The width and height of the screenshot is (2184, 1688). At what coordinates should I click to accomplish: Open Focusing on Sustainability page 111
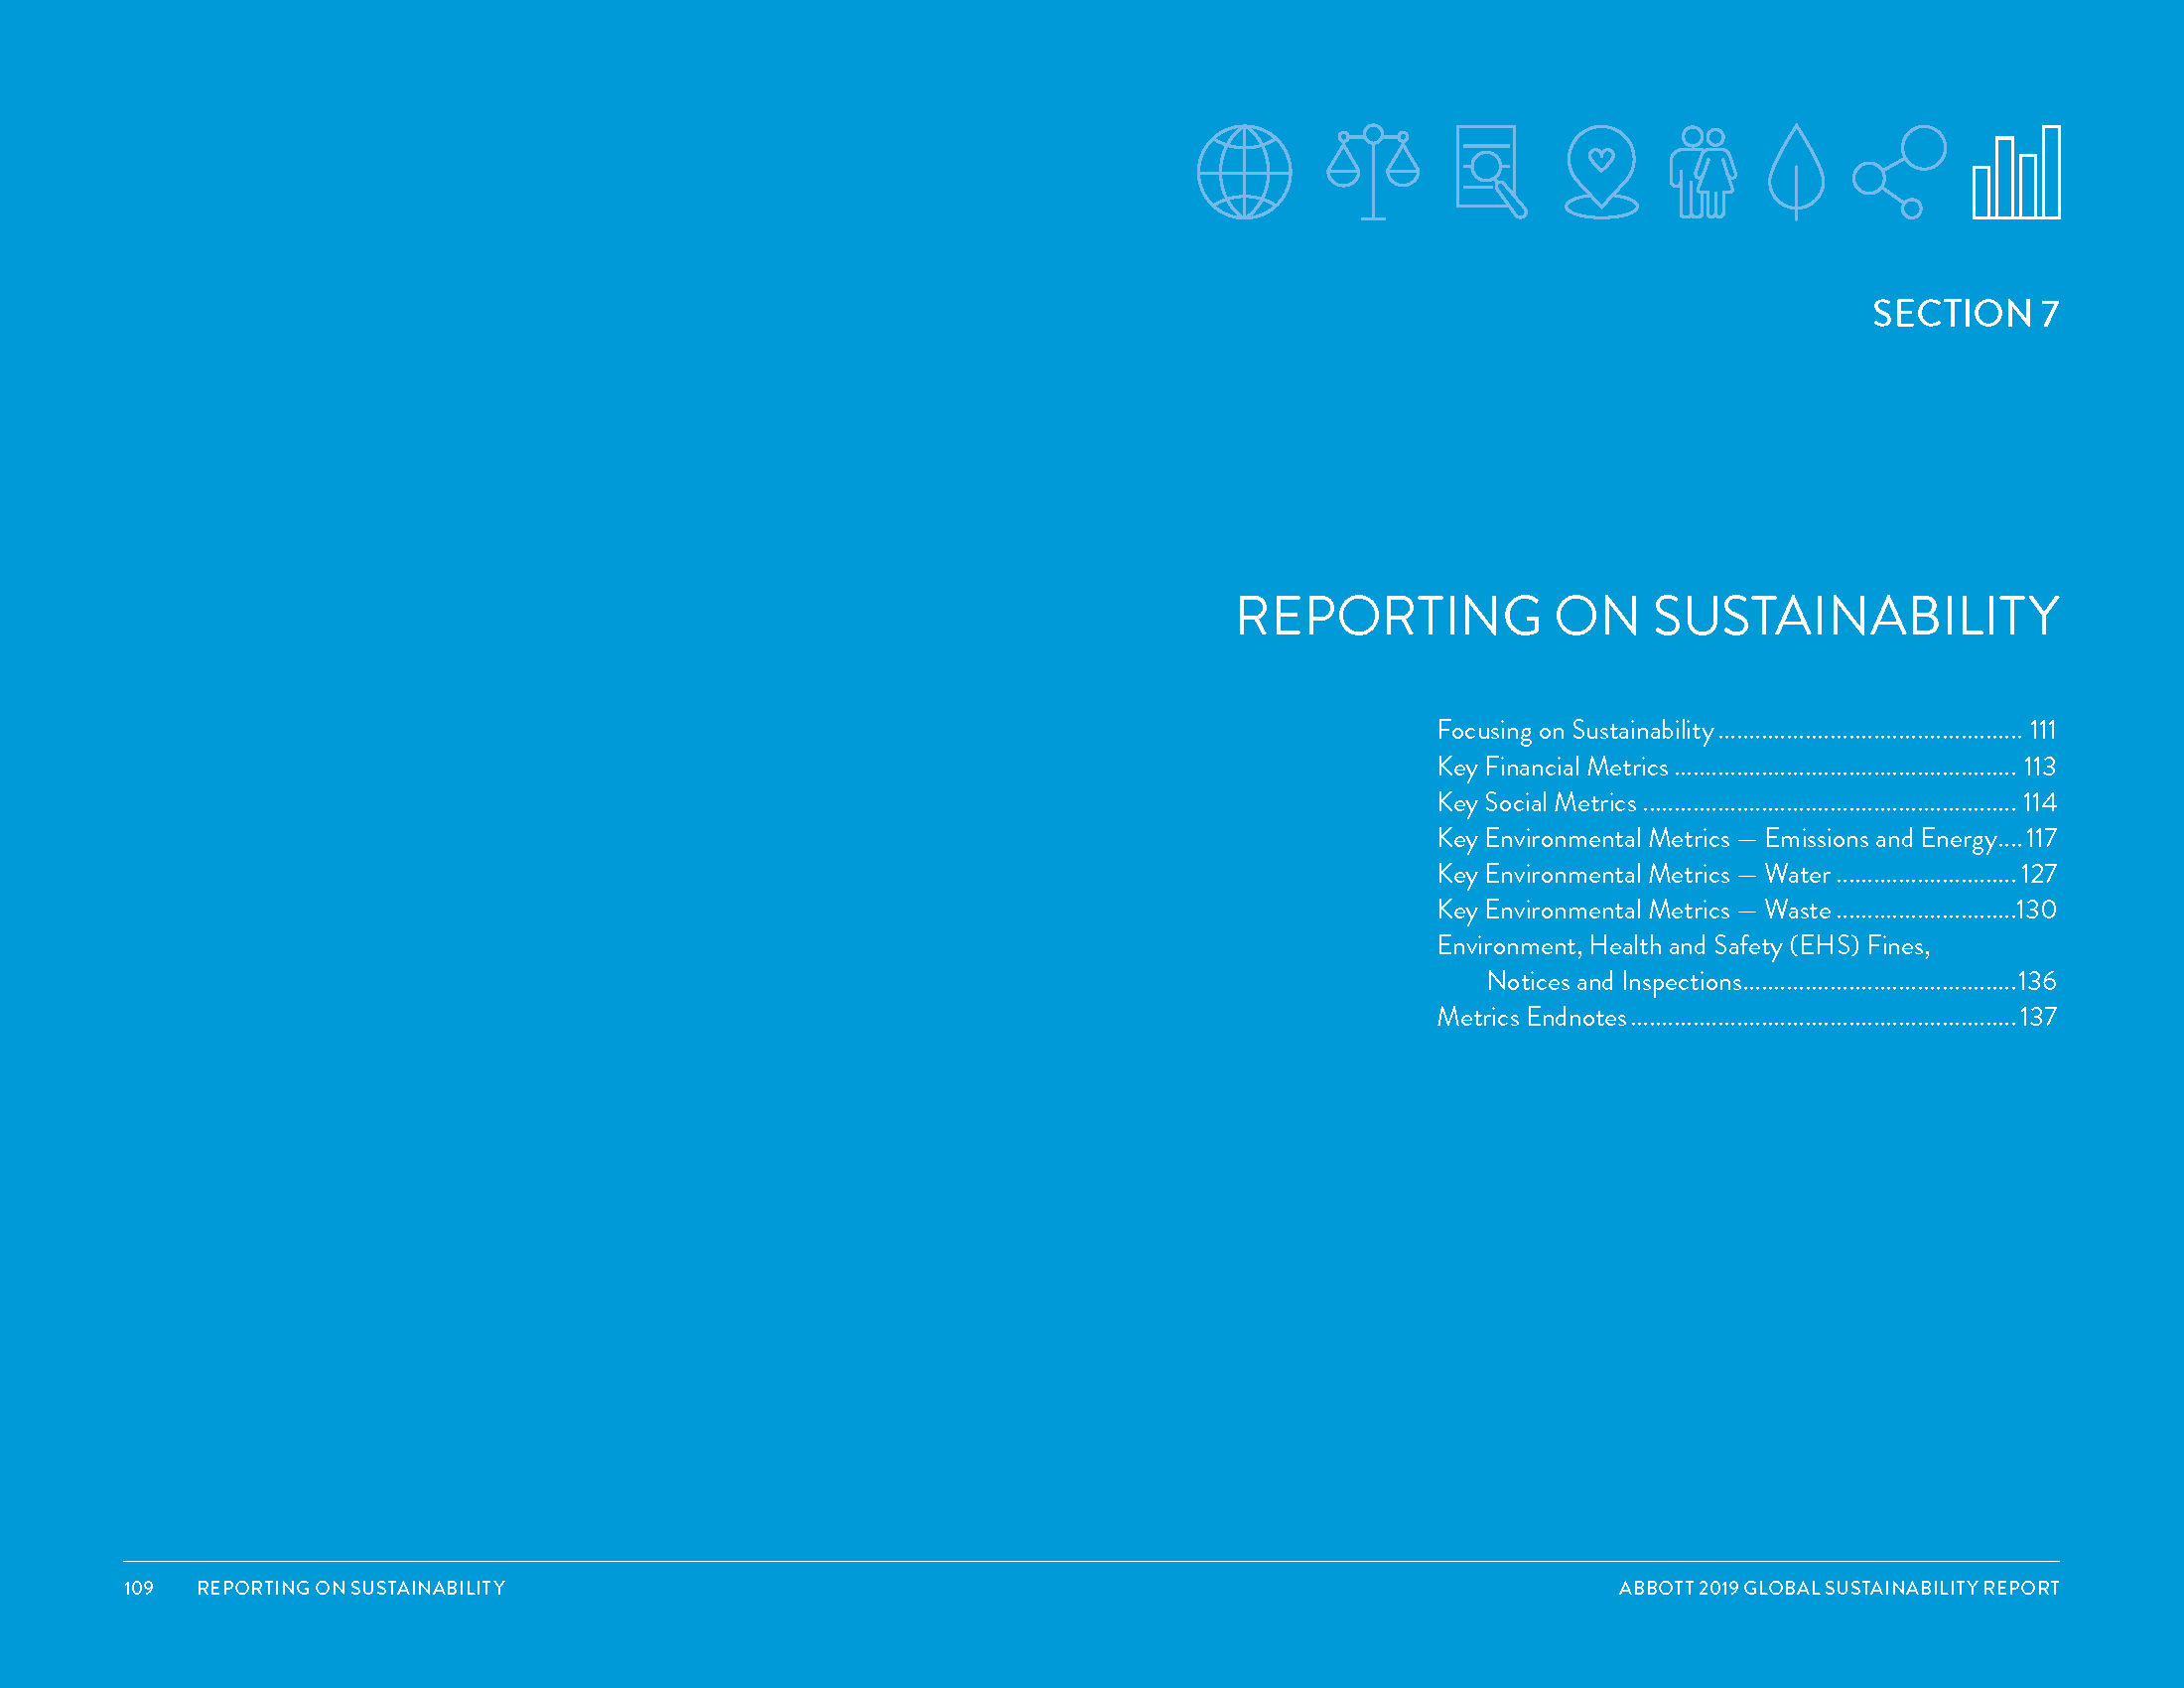tap(1746, 731)
